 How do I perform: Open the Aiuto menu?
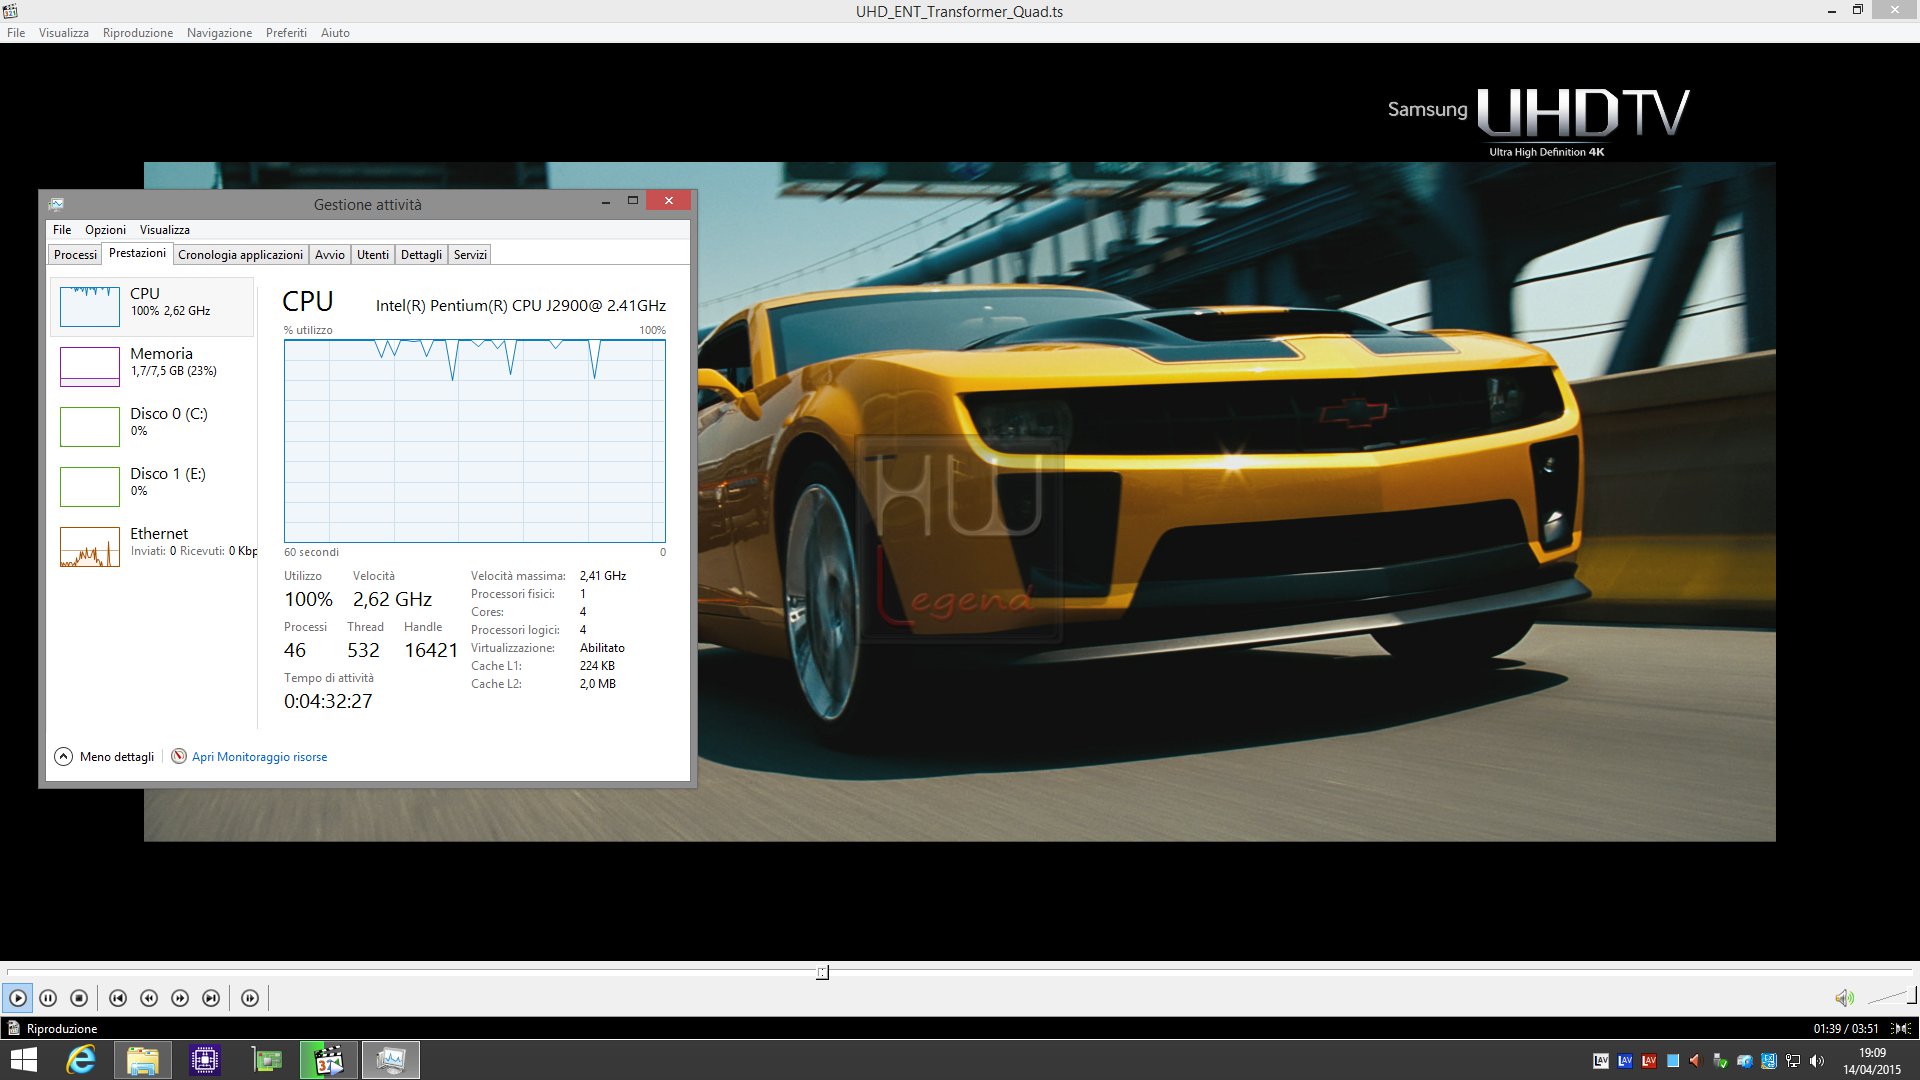(x=335, y=33)
